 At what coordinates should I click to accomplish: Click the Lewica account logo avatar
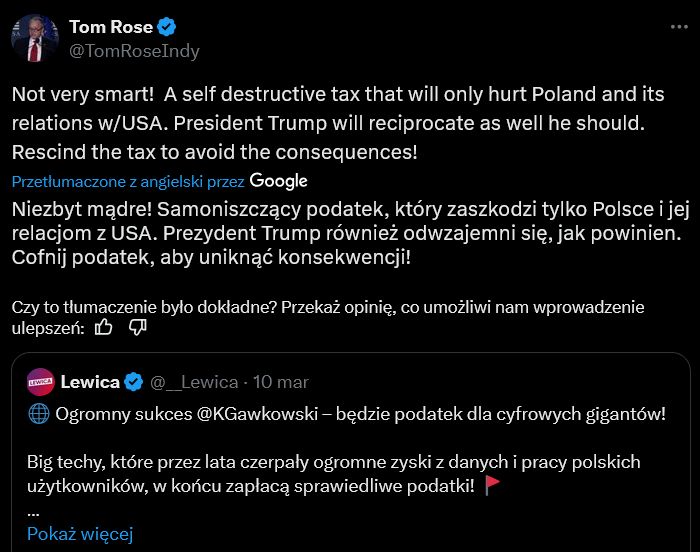(41, 381)
